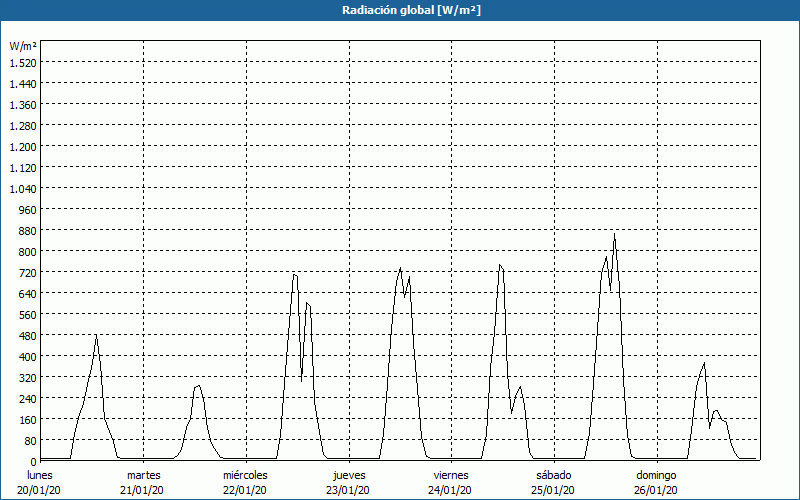Click Saturday's highest radiation peak near 860

[x=614, y=235]
